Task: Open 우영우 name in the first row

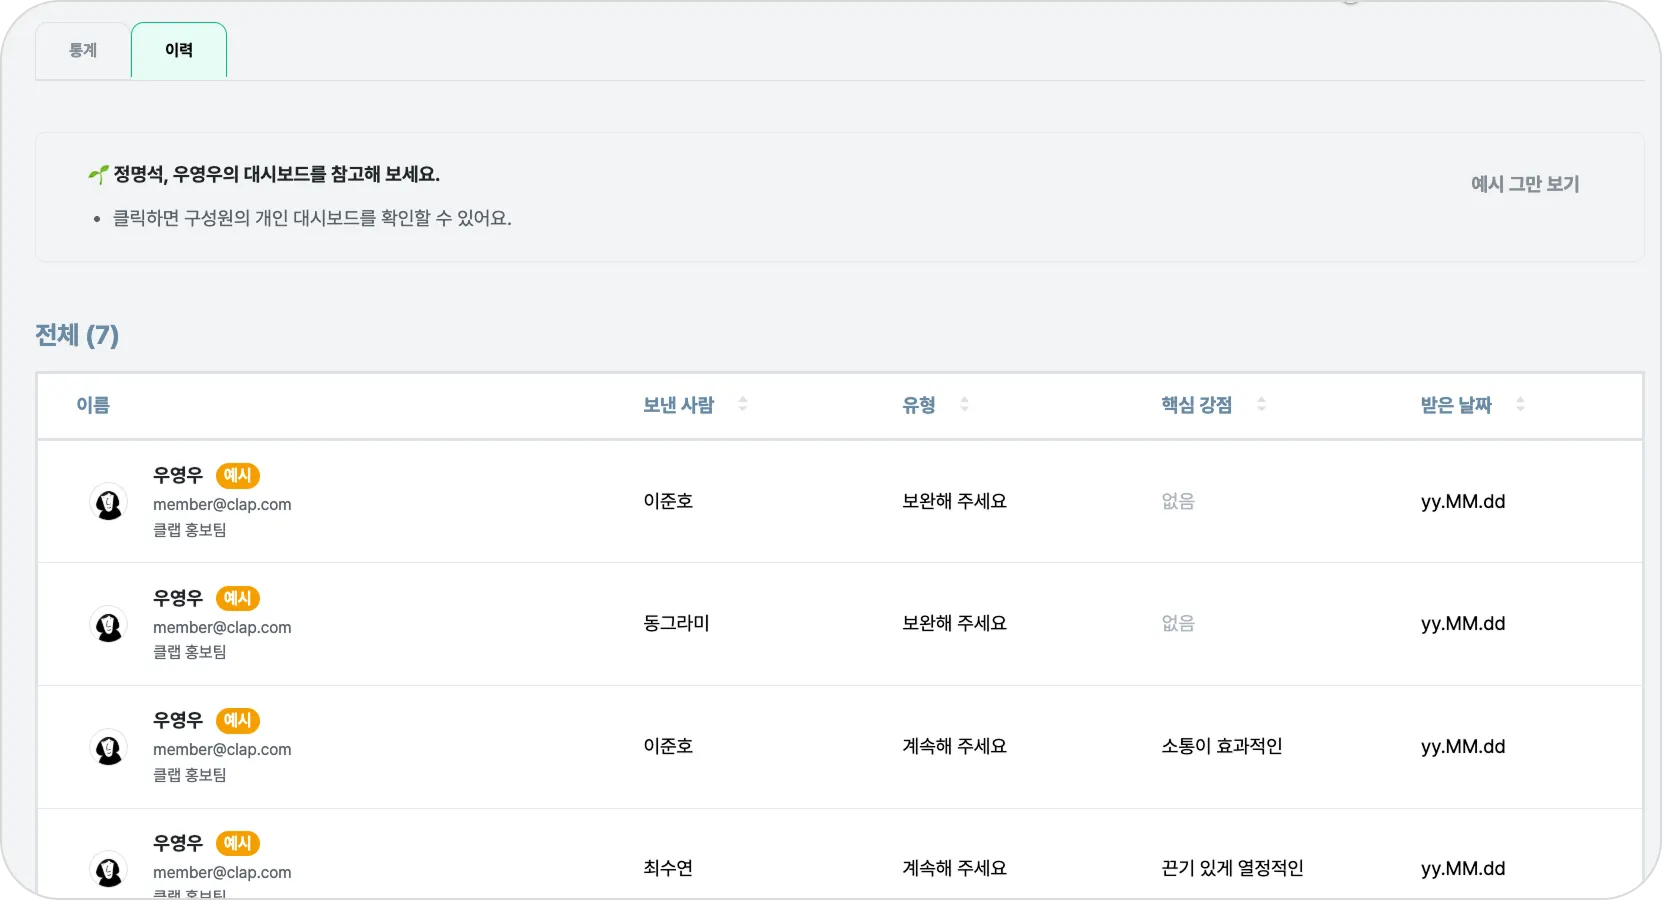Action: coord(178,476)
